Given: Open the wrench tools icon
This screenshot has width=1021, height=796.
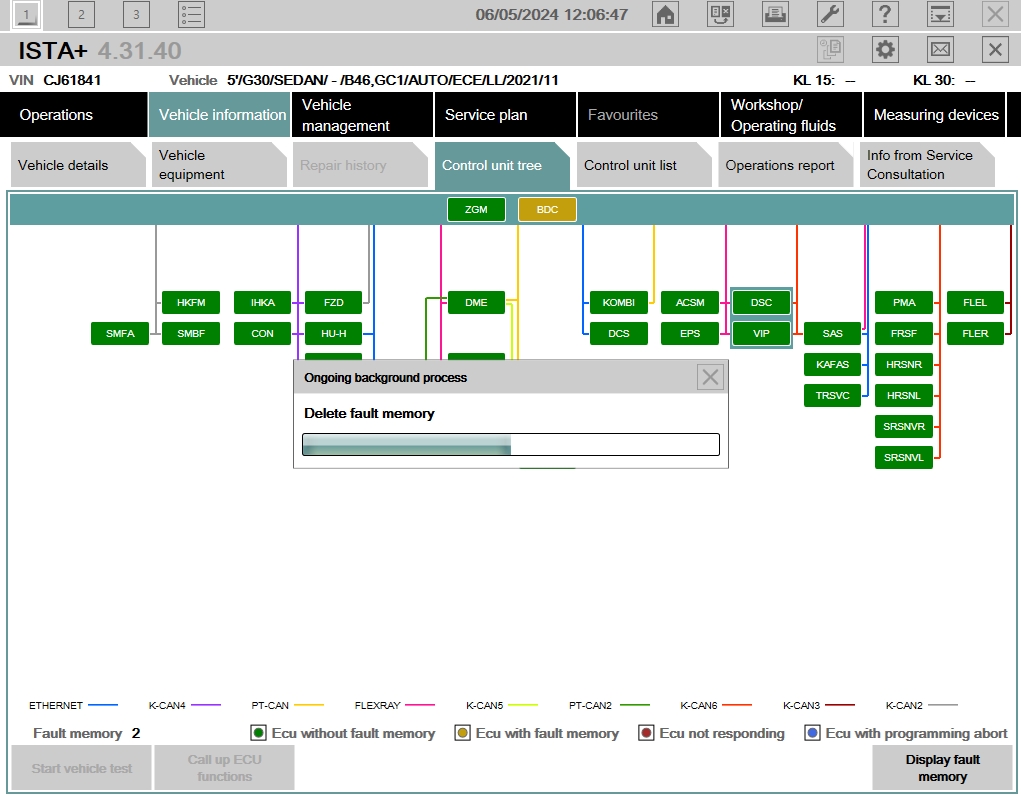Looking at the screenshot, I should coord(830,14).
